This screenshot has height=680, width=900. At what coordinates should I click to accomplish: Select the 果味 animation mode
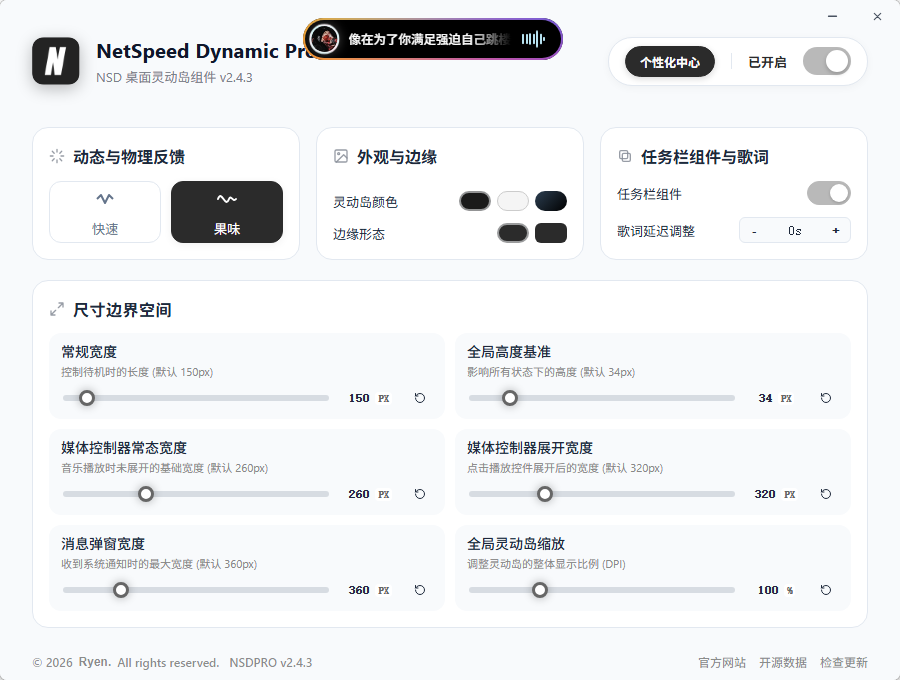(x=227, y=212)
